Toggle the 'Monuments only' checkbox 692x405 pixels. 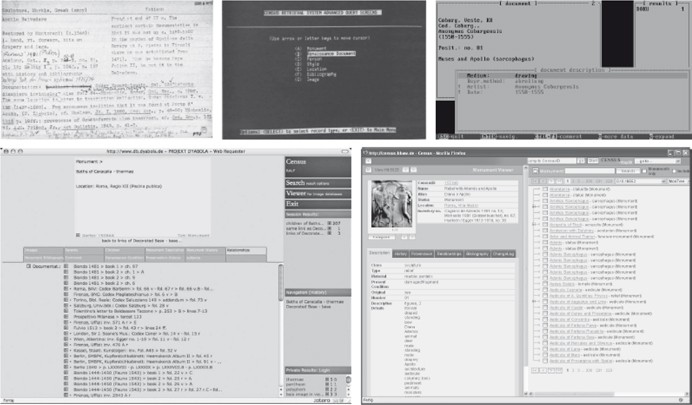click(644, 171)
